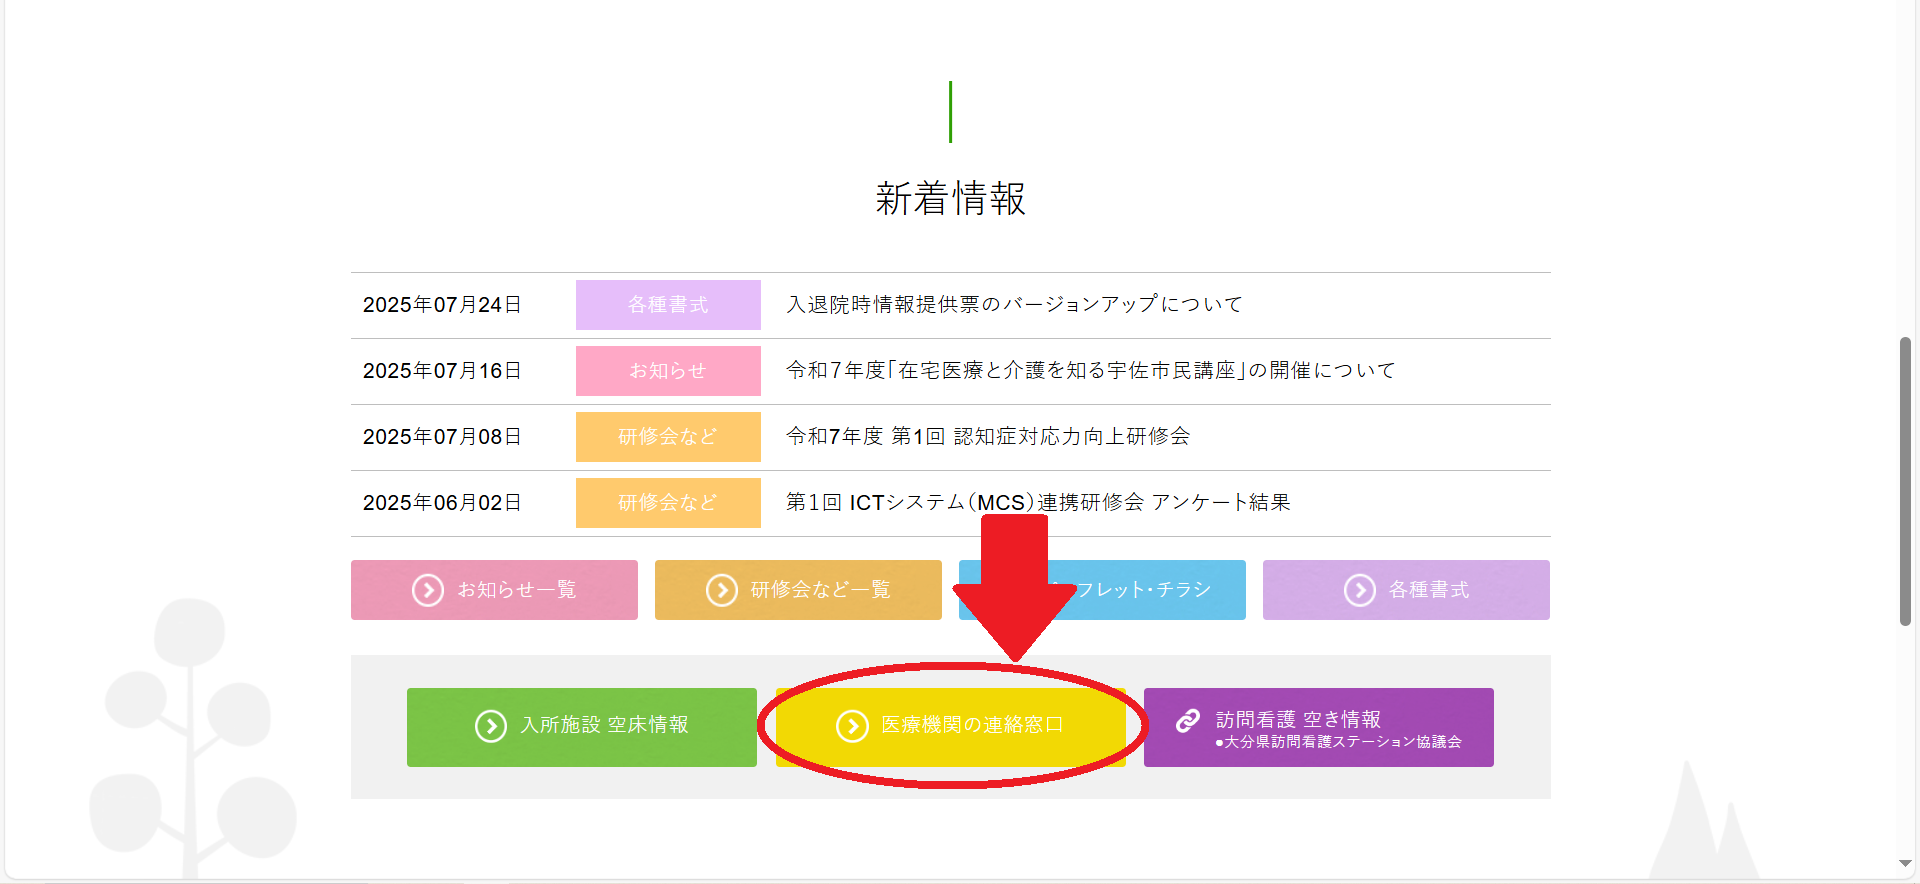
Task: Click the arrow icon on 入所施設 空床情報
Action: (490, 726)
